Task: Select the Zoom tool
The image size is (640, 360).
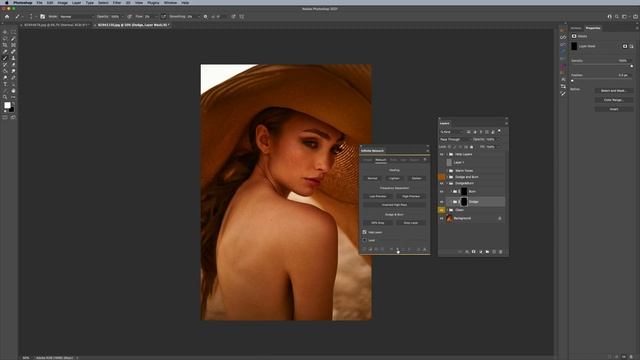Action: (x=5, y=97)
